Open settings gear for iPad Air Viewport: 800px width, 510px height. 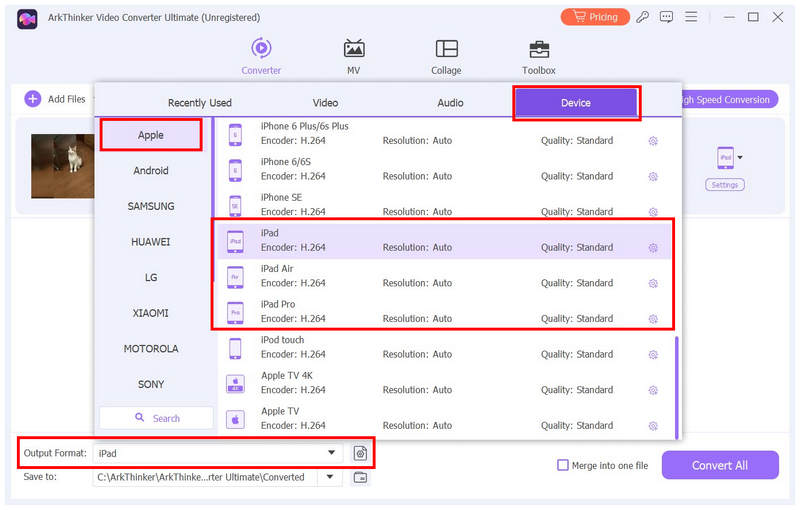653,284
